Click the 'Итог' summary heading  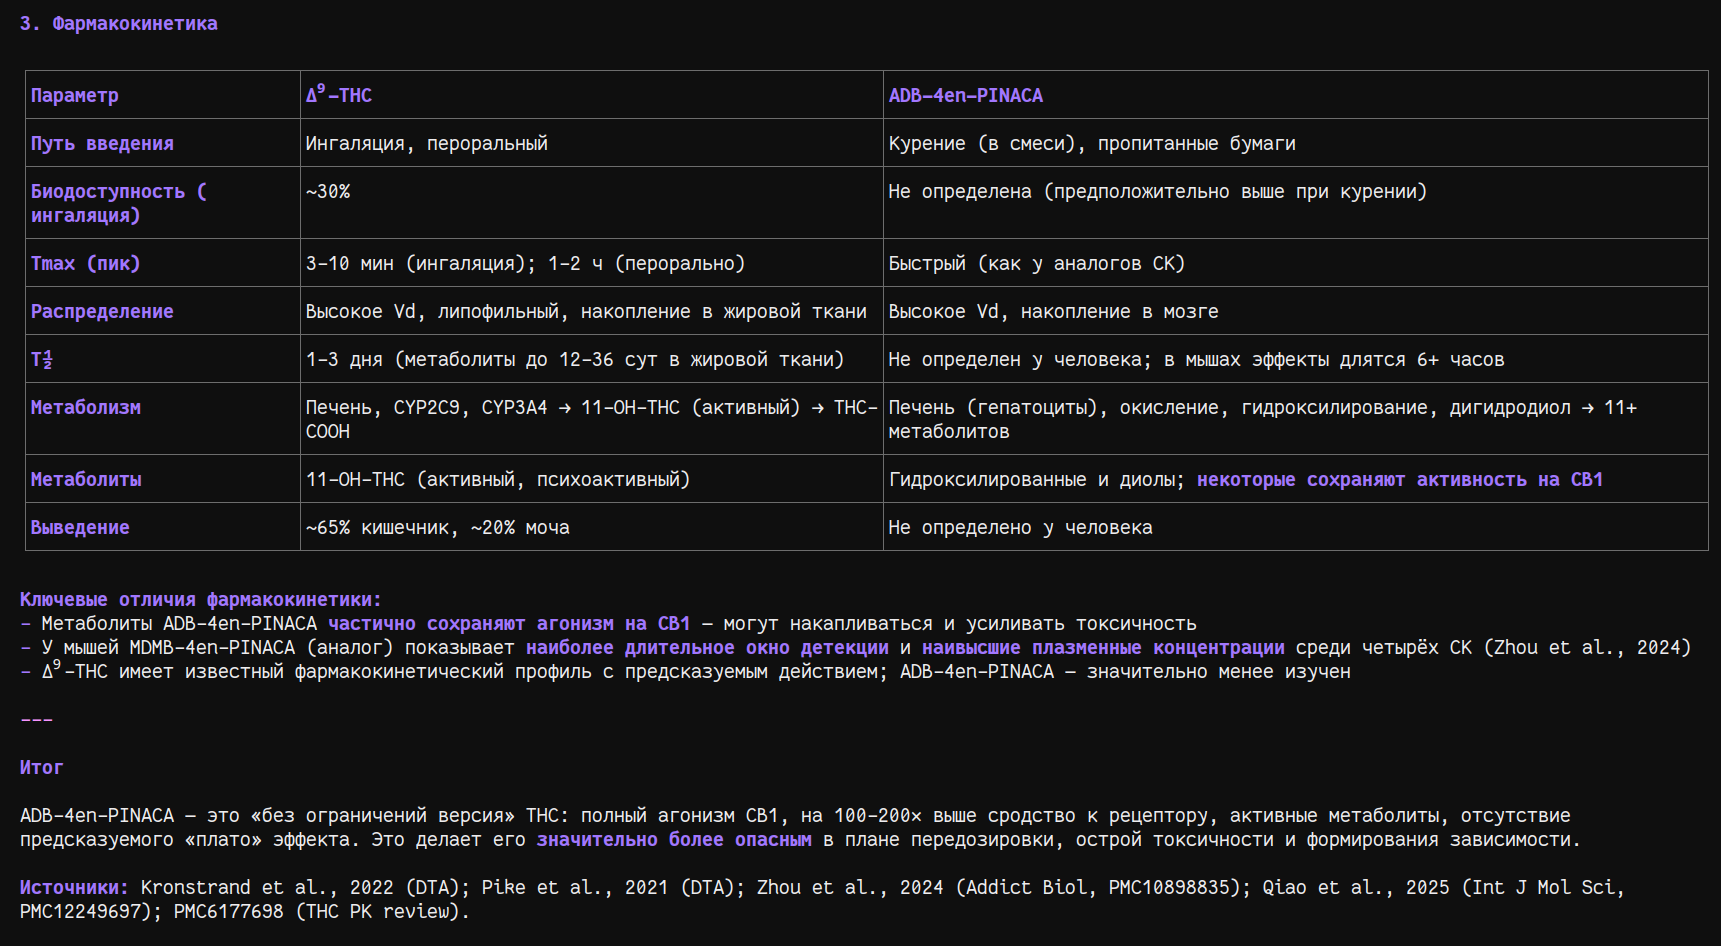42,768
